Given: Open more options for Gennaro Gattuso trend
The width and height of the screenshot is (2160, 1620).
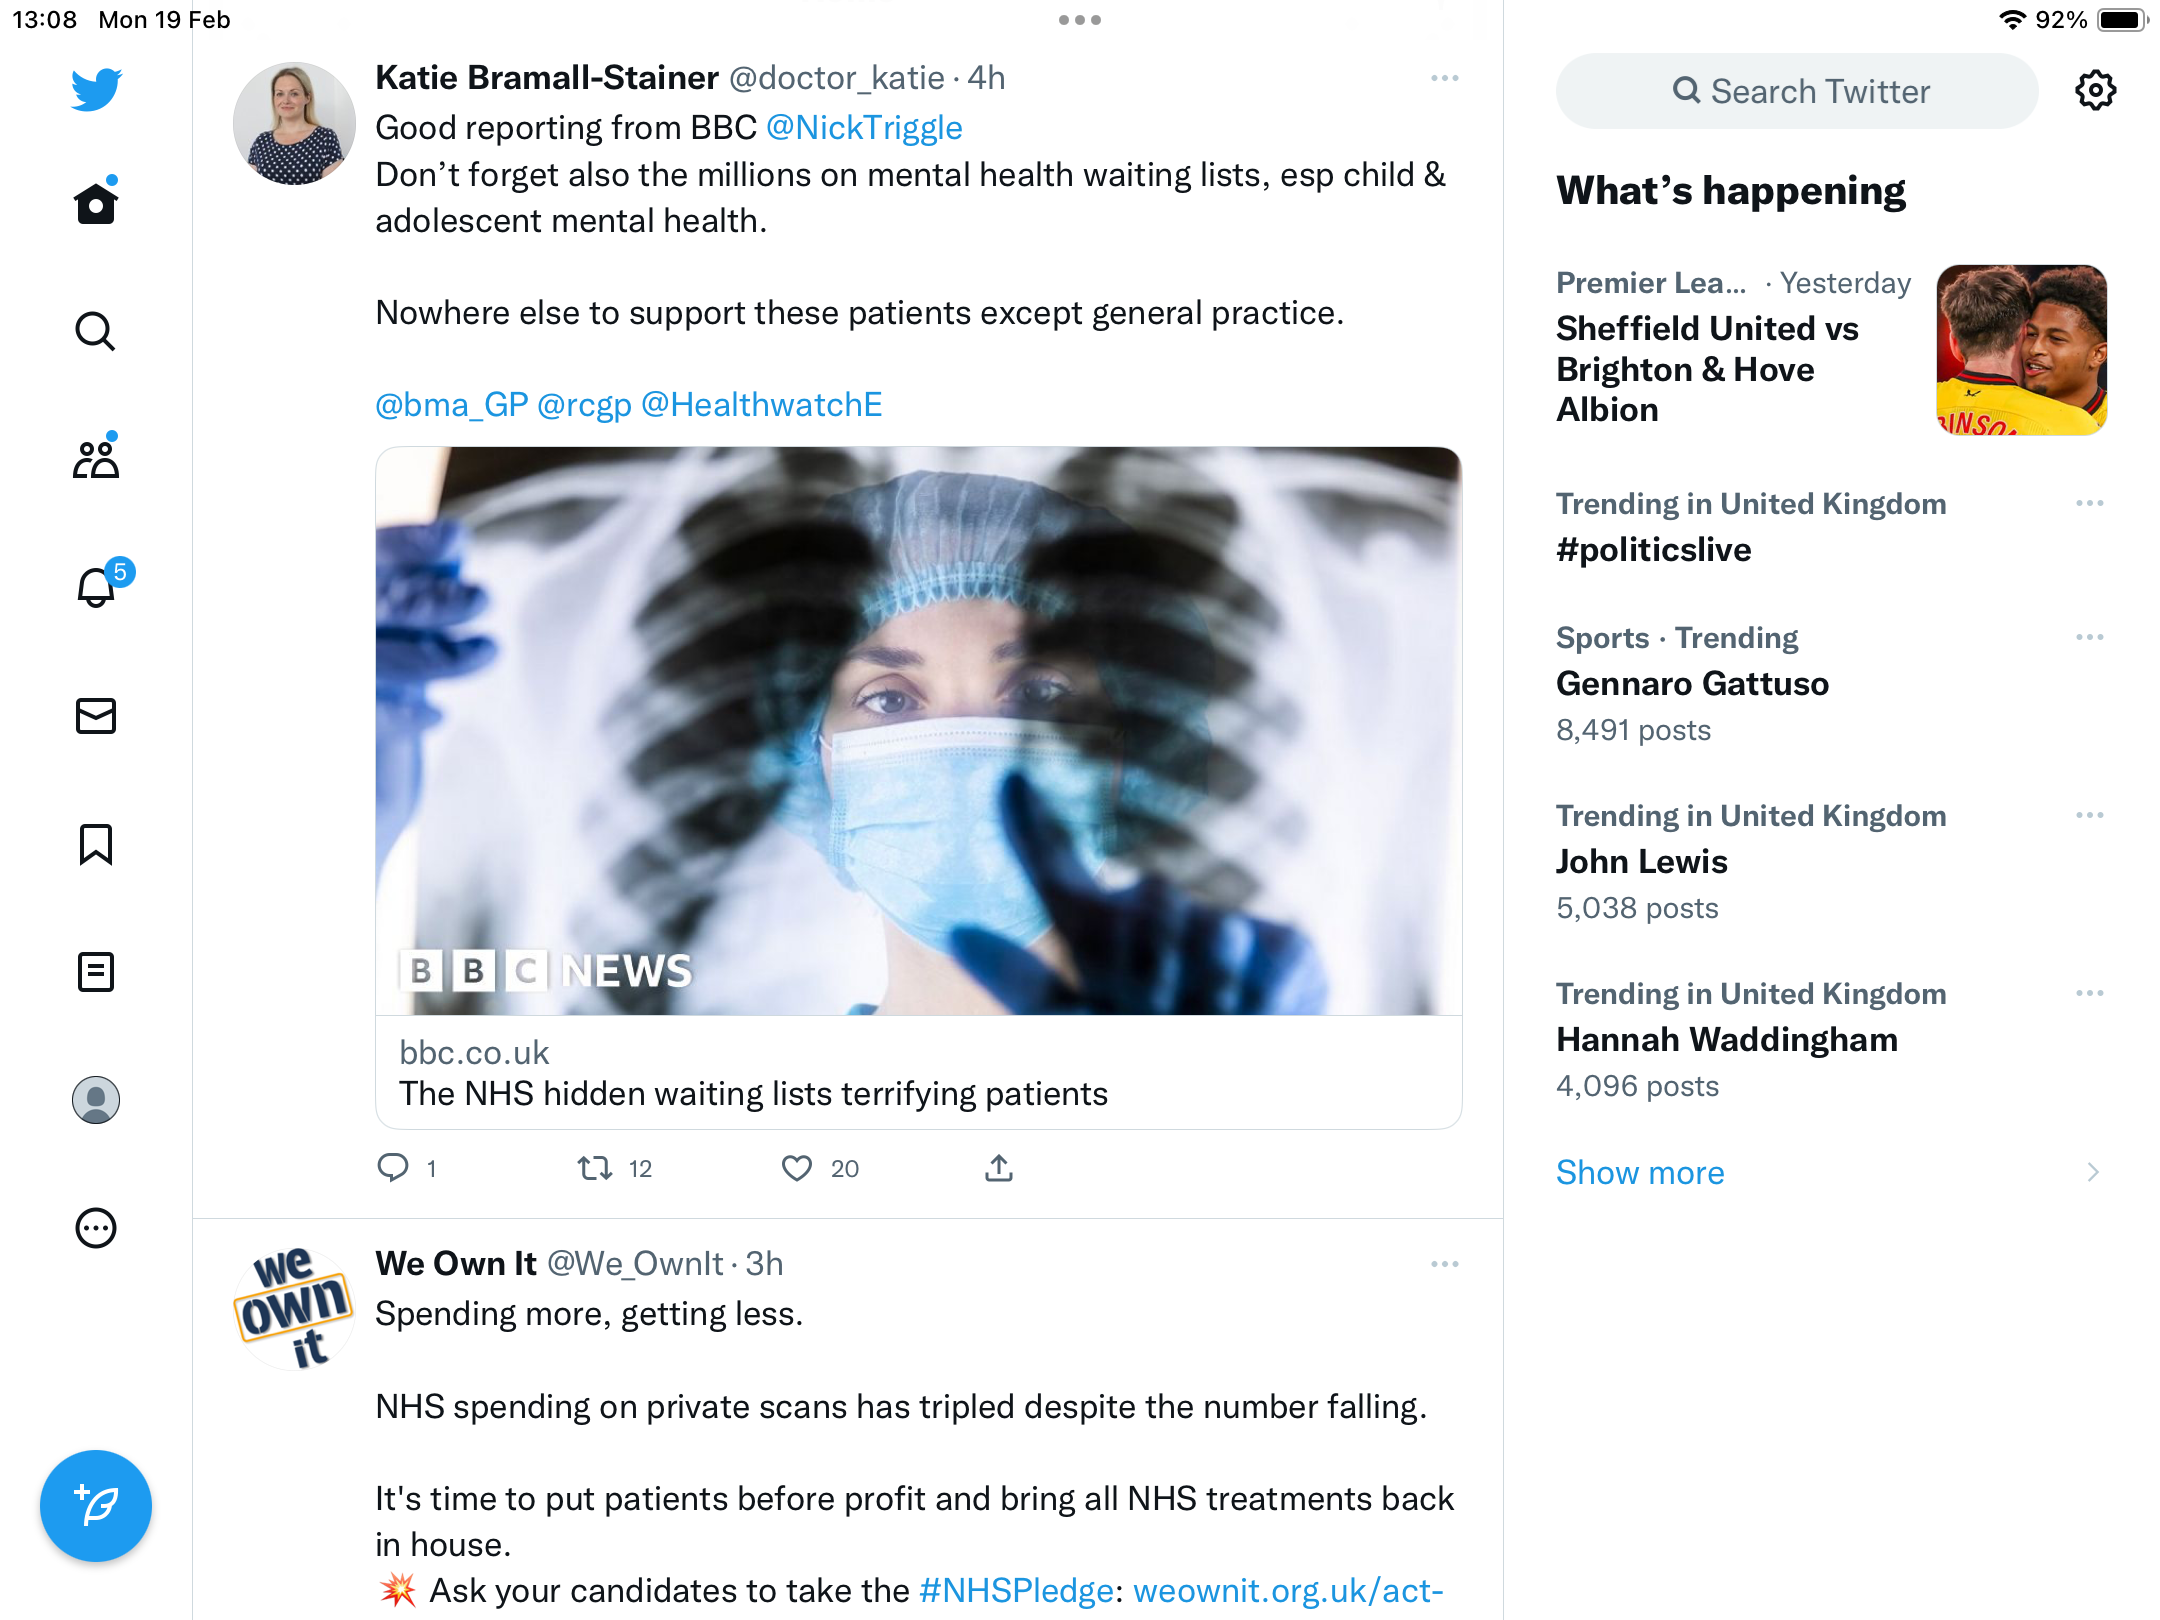Looking at the screenshot, I should click(x=2090, y=637).
